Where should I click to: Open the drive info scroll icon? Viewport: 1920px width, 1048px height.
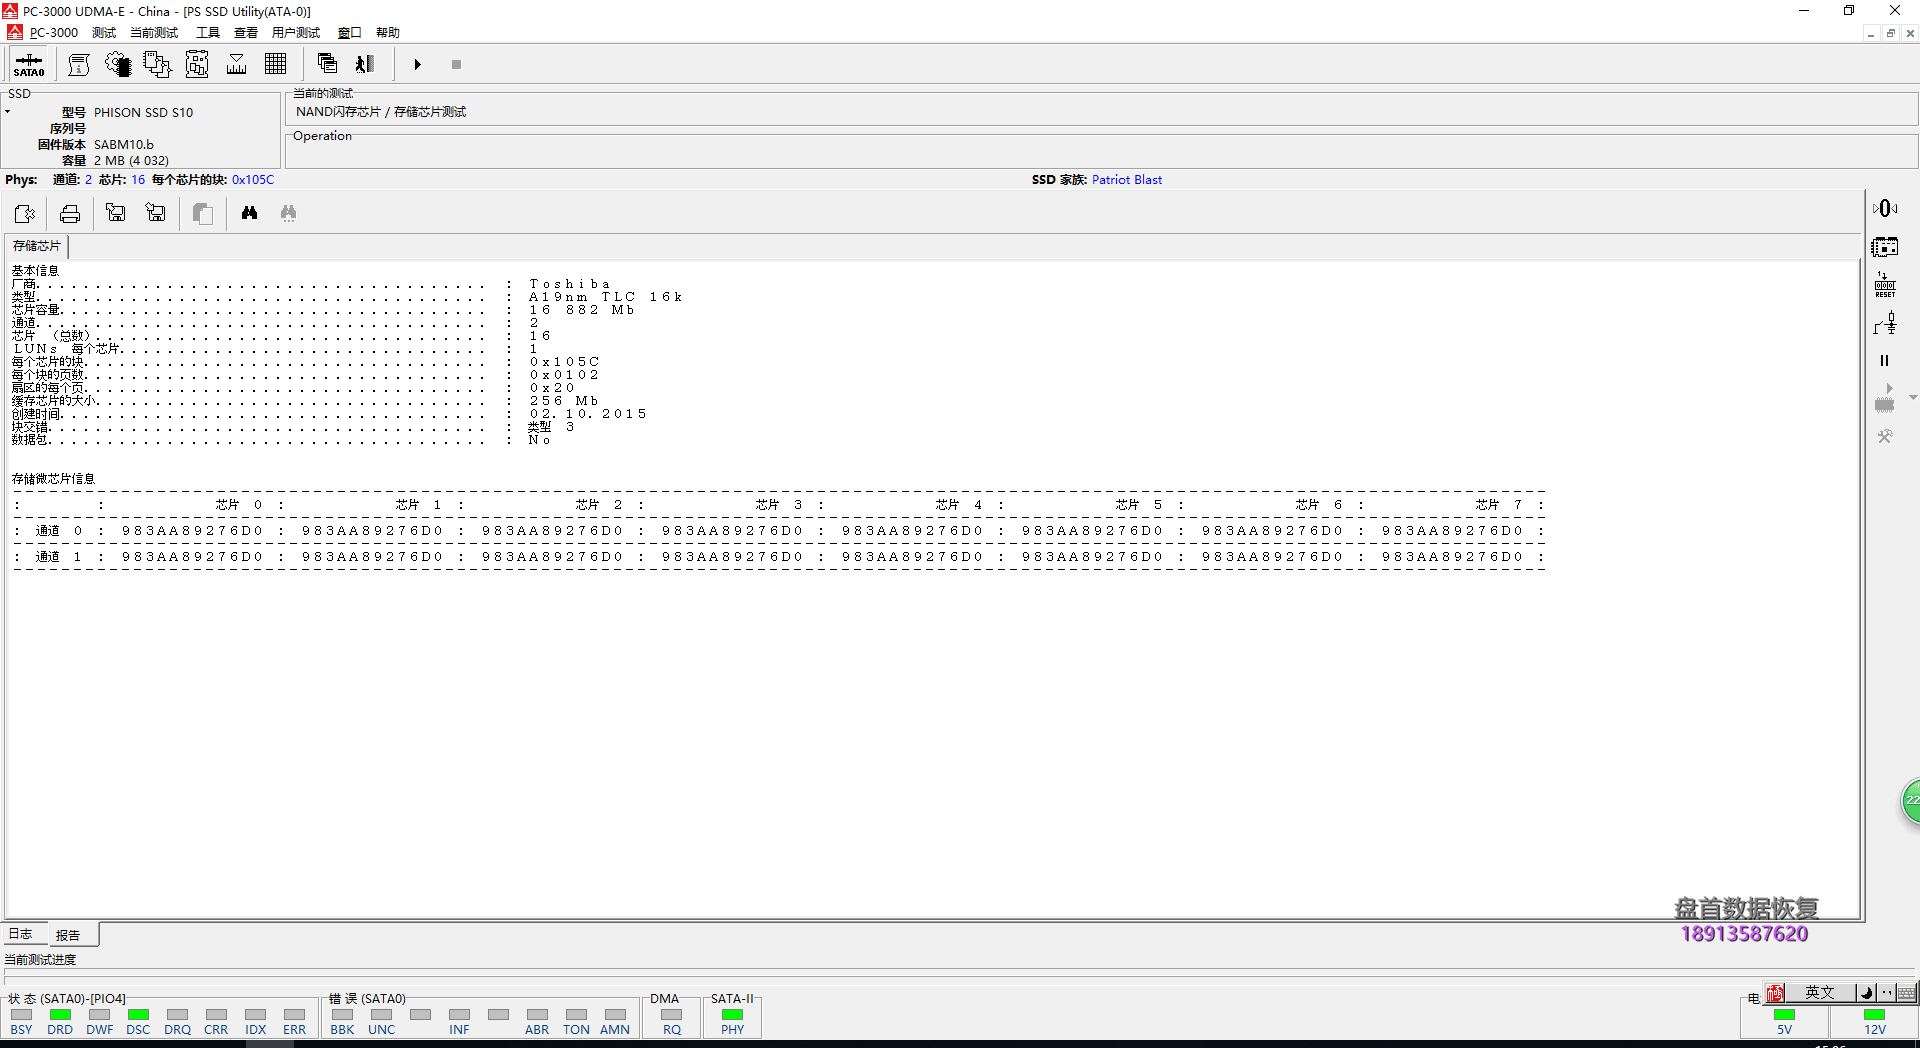click(79, 65)
